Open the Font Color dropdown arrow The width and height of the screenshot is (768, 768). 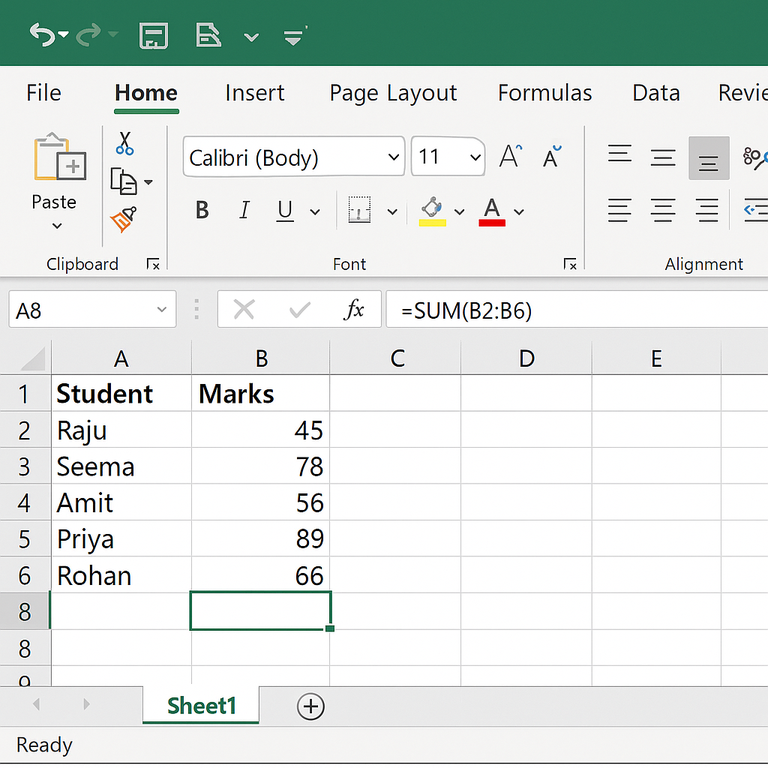point(519,212)
